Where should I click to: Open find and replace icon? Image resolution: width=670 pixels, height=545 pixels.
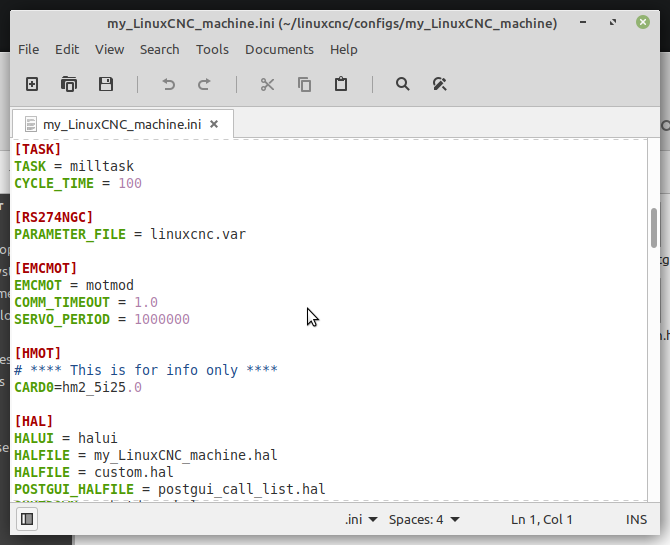[x=439, y=84]
